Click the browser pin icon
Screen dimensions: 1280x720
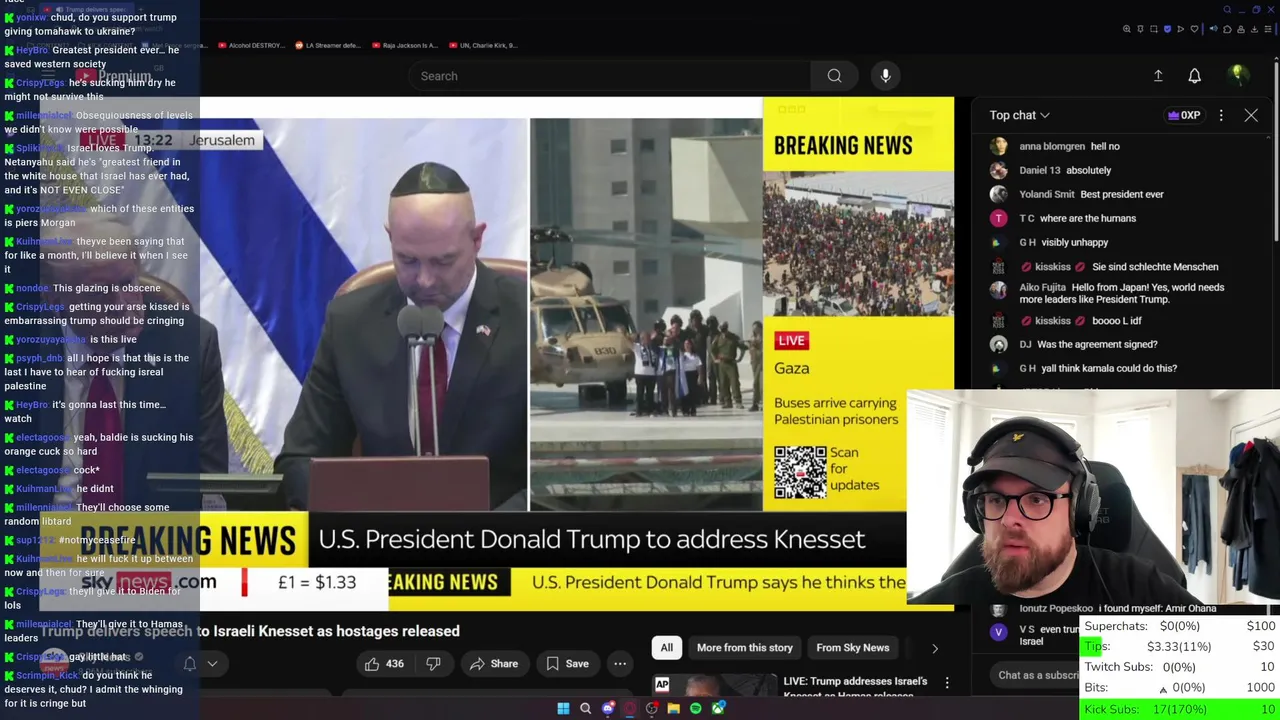1140,29
